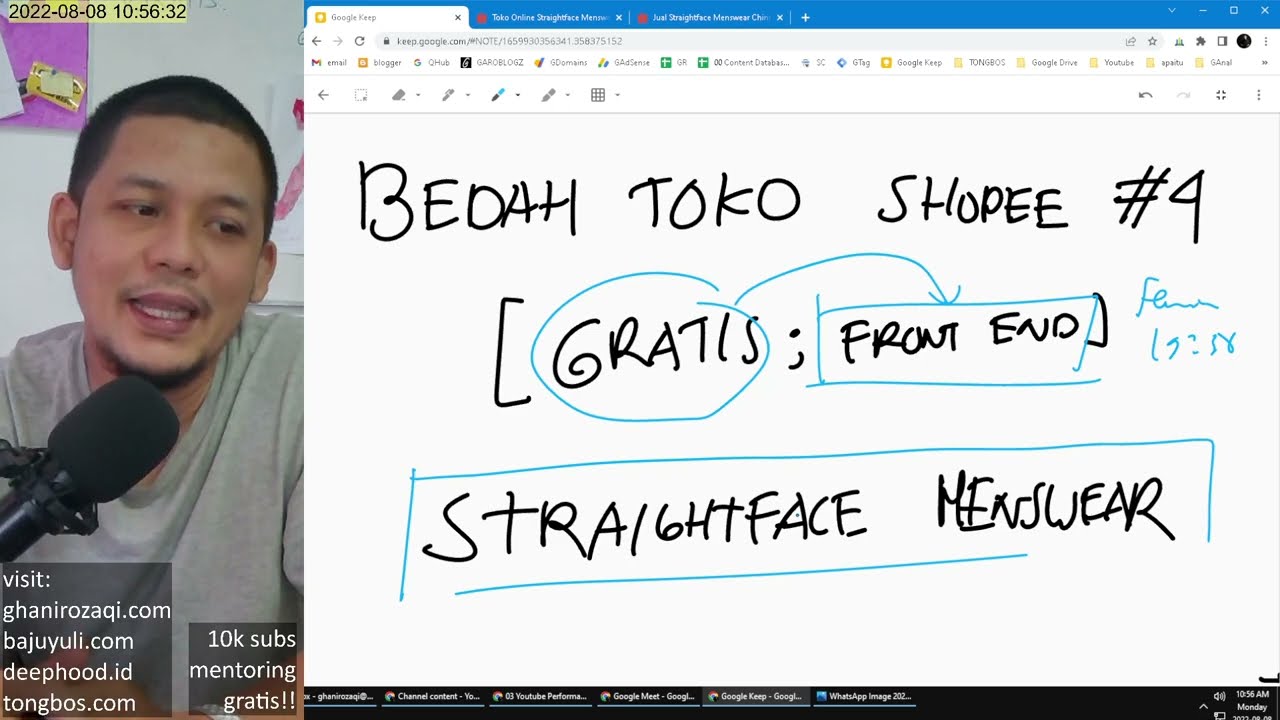This screenshot has width=1280, height=720.
Task: Open 03 Youtube Performance taskbar window
Action: pos(540,696)
